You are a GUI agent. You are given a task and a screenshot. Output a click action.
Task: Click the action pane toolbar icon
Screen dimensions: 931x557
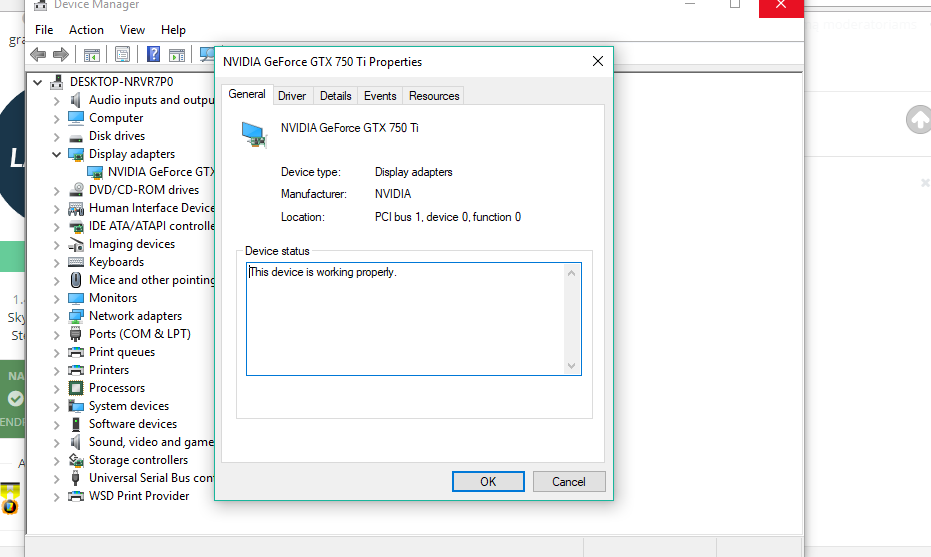(x=176, y=55)
